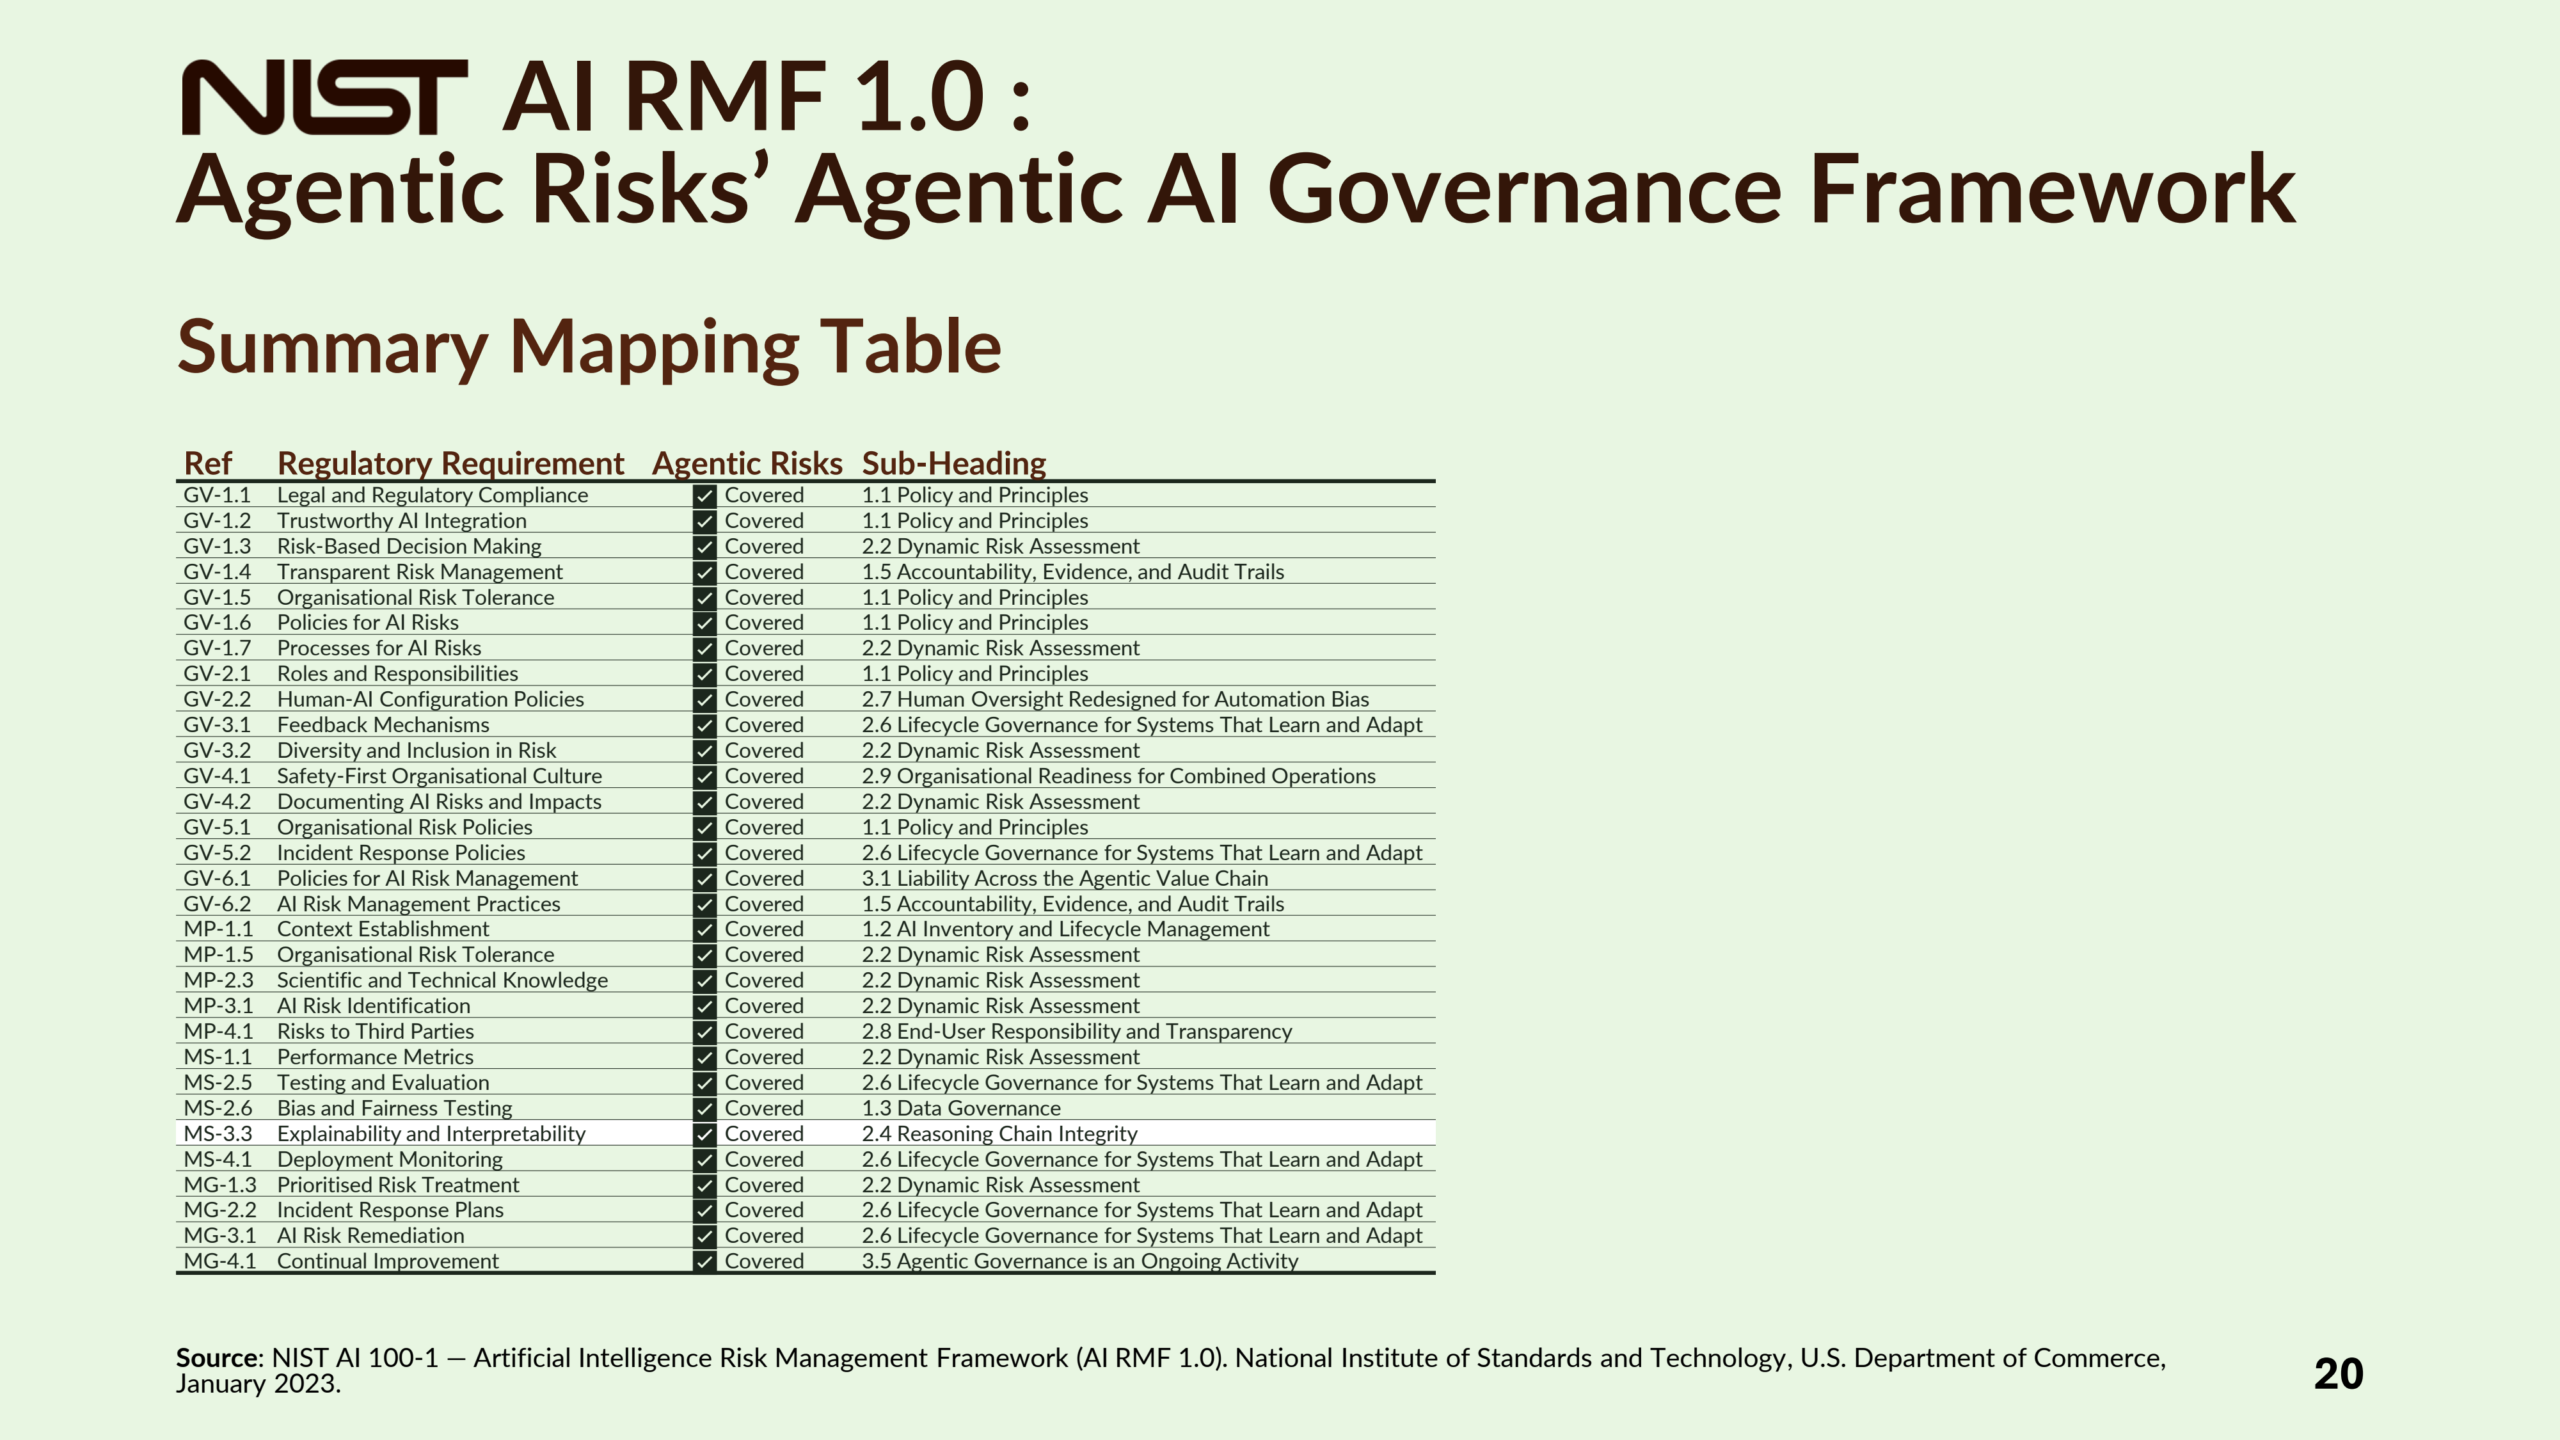Click Documenting AI Risks and Impacts
This screenshot has height=1440, width=2560.
pyautogui.click(x=439, y=802)
